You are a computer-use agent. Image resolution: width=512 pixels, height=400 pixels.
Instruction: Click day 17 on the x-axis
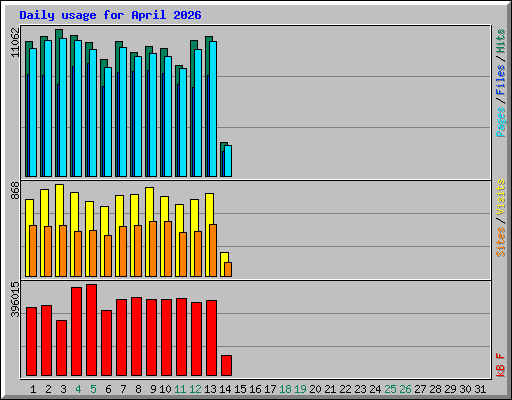pos(270,389)
